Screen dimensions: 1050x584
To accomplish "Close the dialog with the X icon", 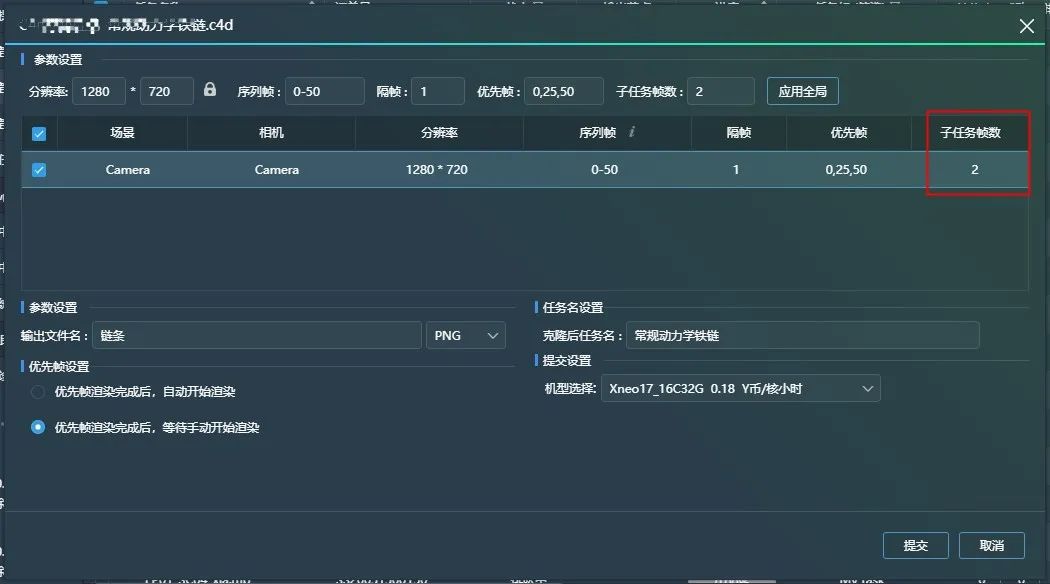I will [x=1026, y=26].
